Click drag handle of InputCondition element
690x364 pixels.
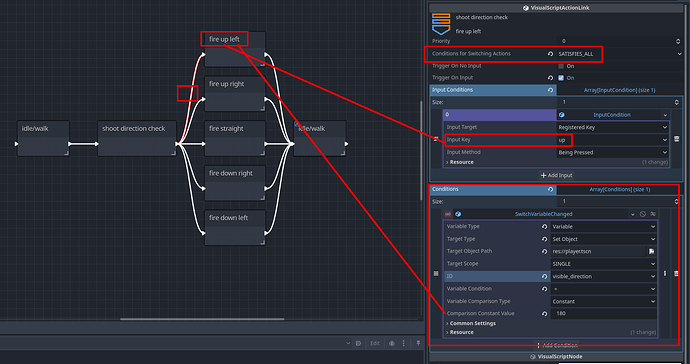[x=436, y=139]
